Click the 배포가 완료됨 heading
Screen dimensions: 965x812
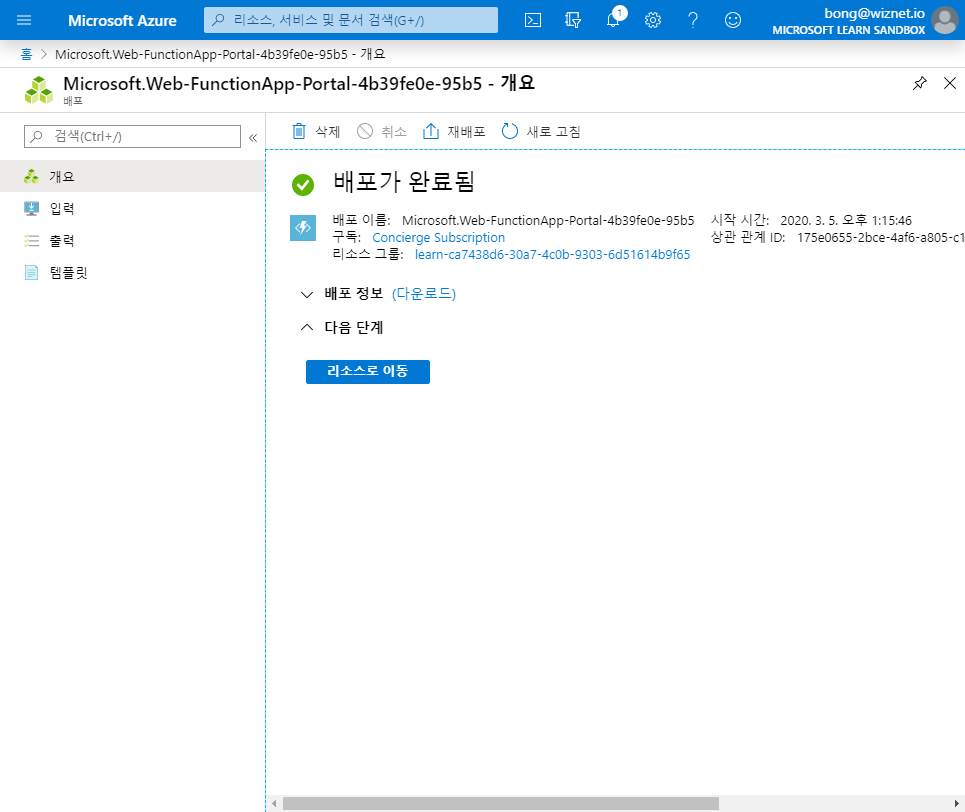pos(404,182)
